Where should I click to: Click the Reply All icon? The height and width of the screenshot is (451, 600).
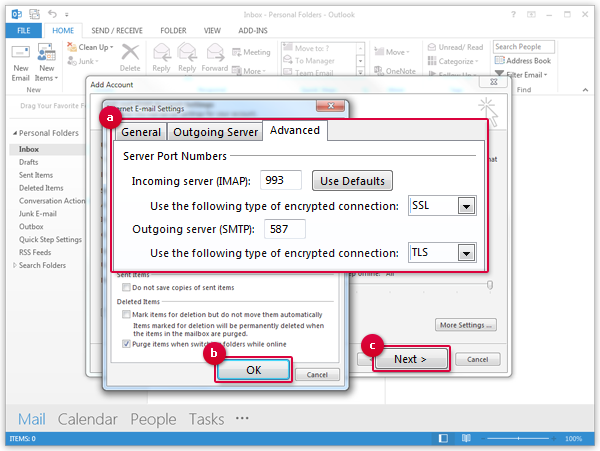click(x=186, y=55)
